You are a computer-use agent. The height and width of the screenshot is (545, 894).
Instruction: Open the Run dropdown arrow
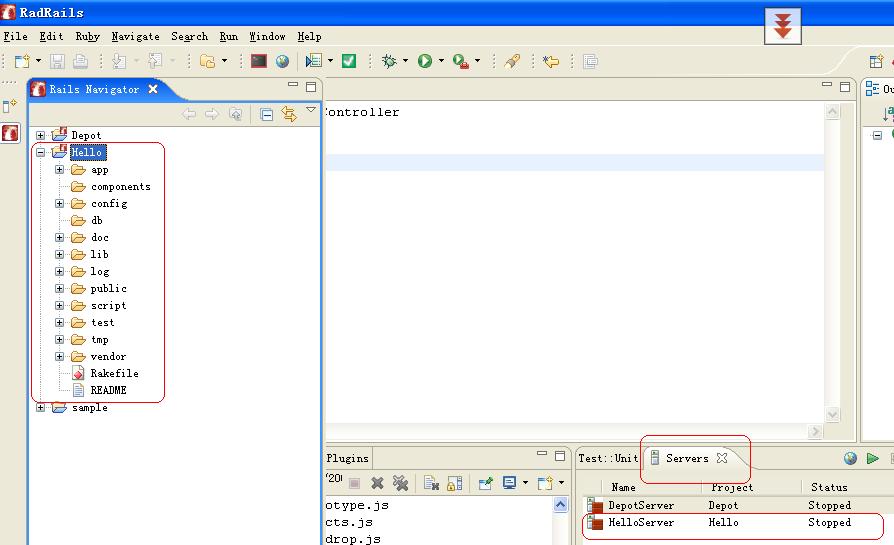441,61
